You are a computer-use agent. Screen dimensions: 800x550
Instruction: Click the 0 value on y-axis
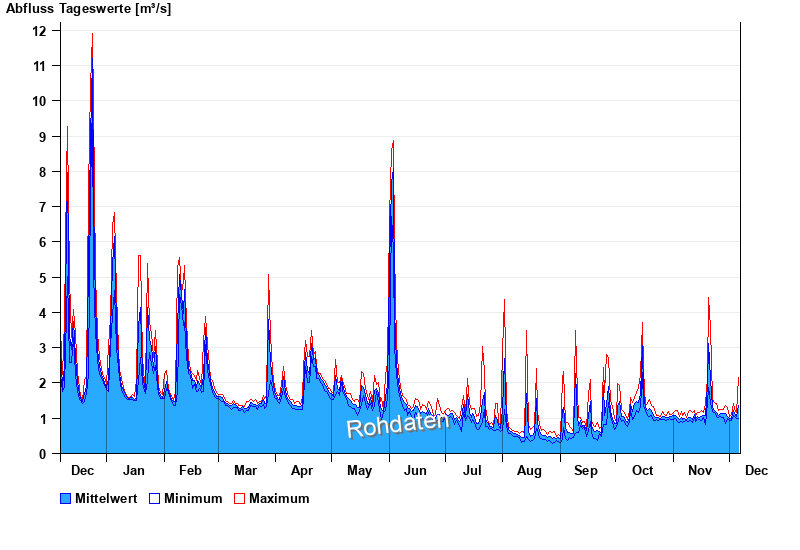tap(43, 454)
